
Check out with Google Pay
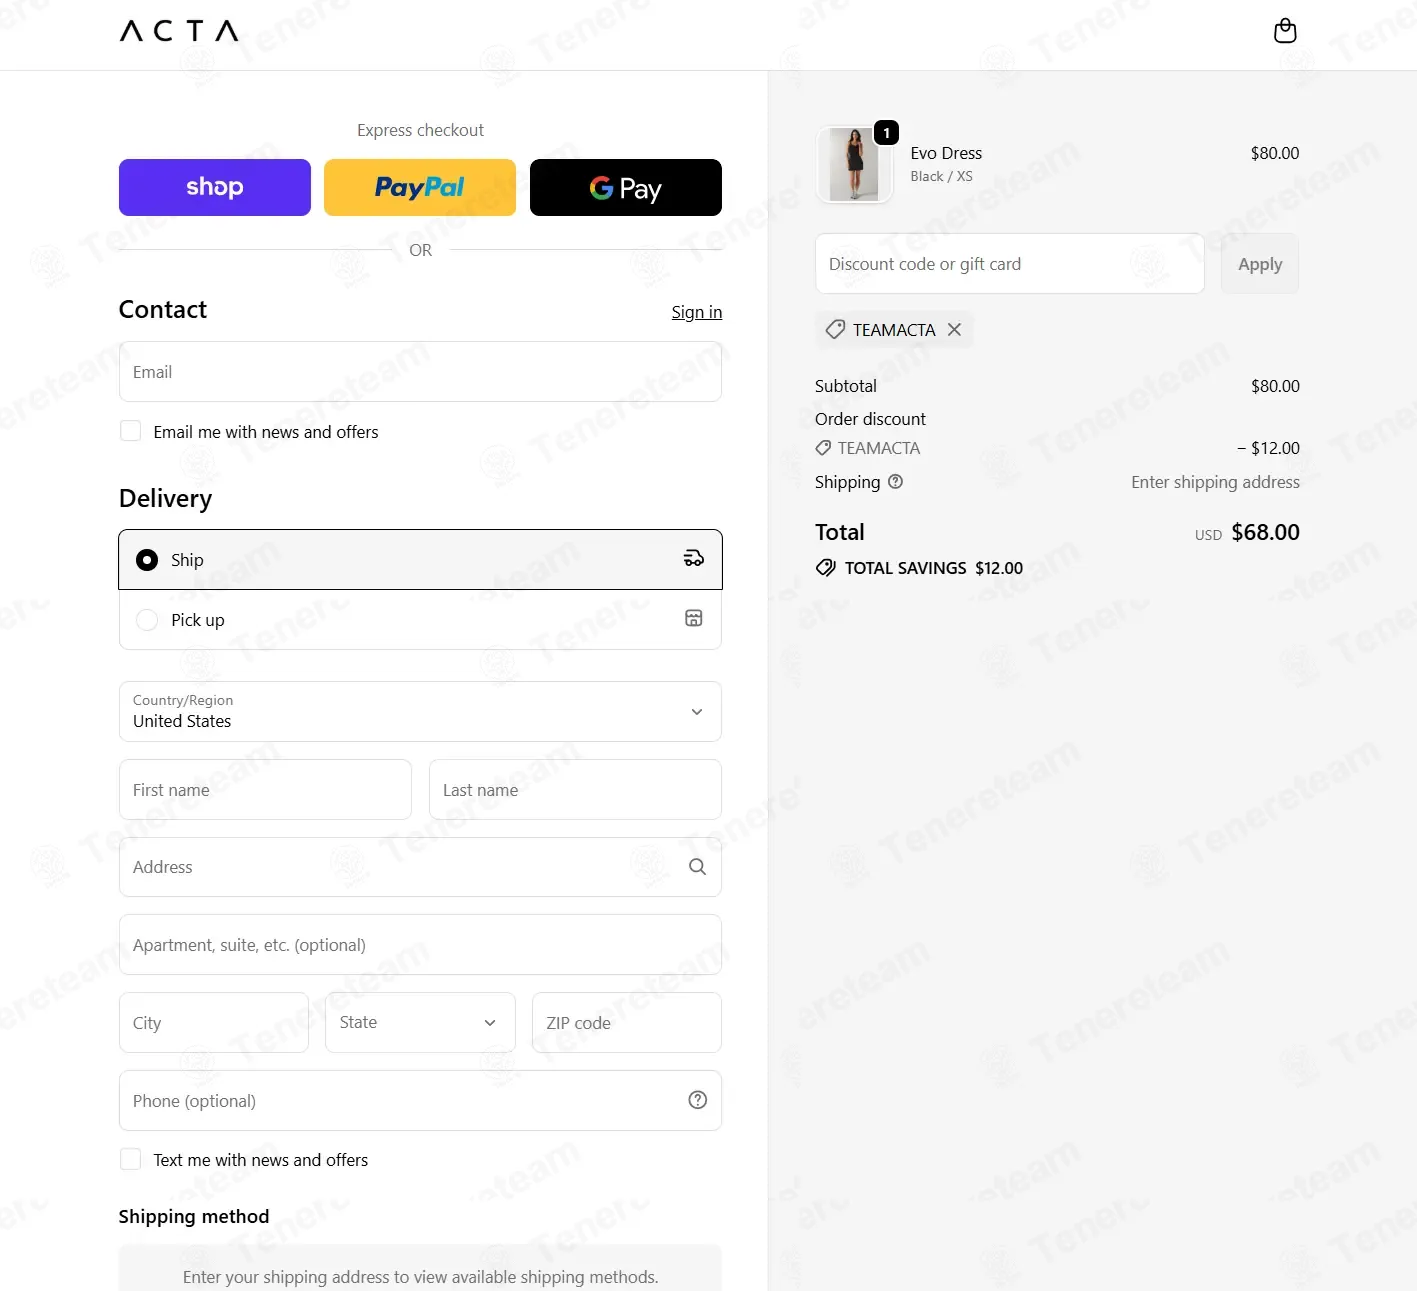tap(626, 187)
